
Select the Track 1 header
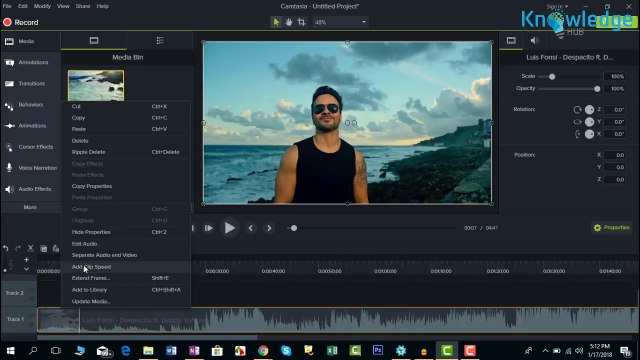(19, 320)
